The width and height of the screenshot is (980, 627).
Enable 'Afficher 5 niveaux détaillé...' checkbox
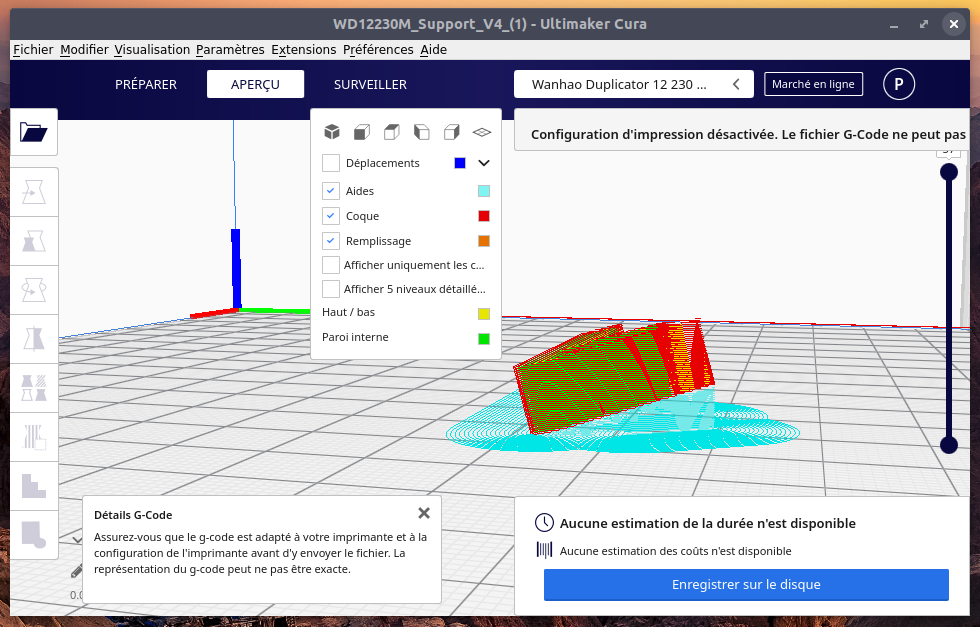(331, 289)
